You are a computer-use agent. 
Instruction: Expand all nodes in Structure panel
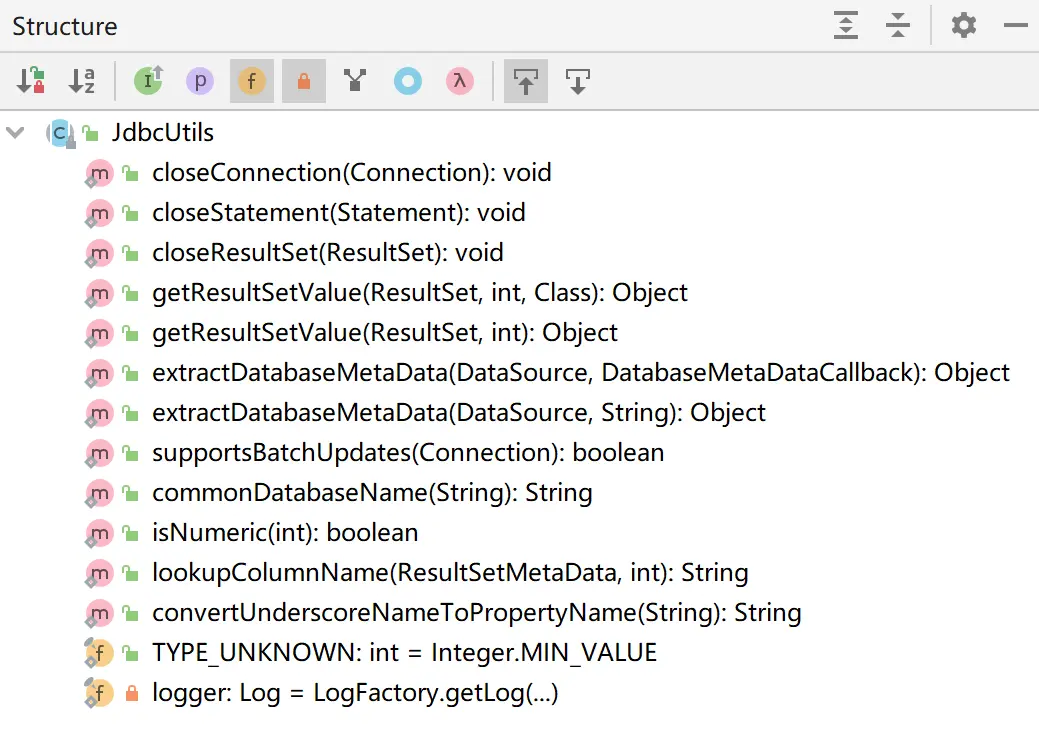tap(846, 25)
